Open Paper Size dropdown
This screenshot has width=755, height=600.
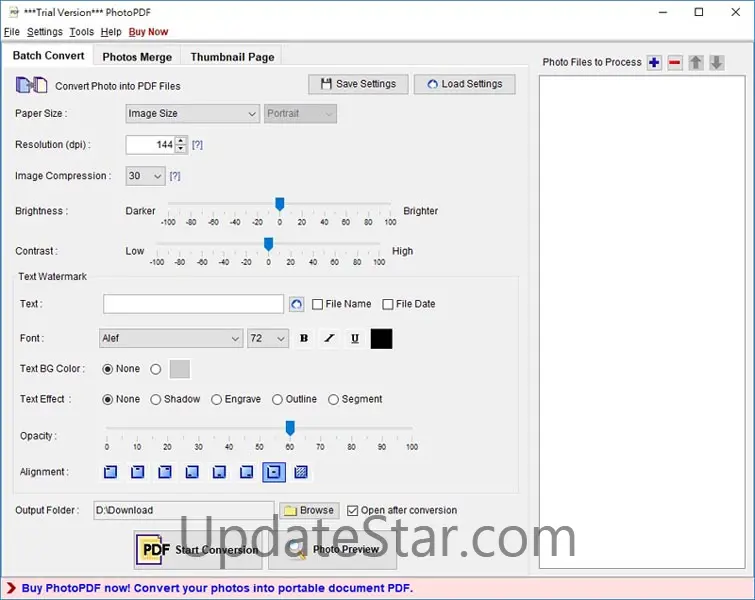(x=193, y=114)
